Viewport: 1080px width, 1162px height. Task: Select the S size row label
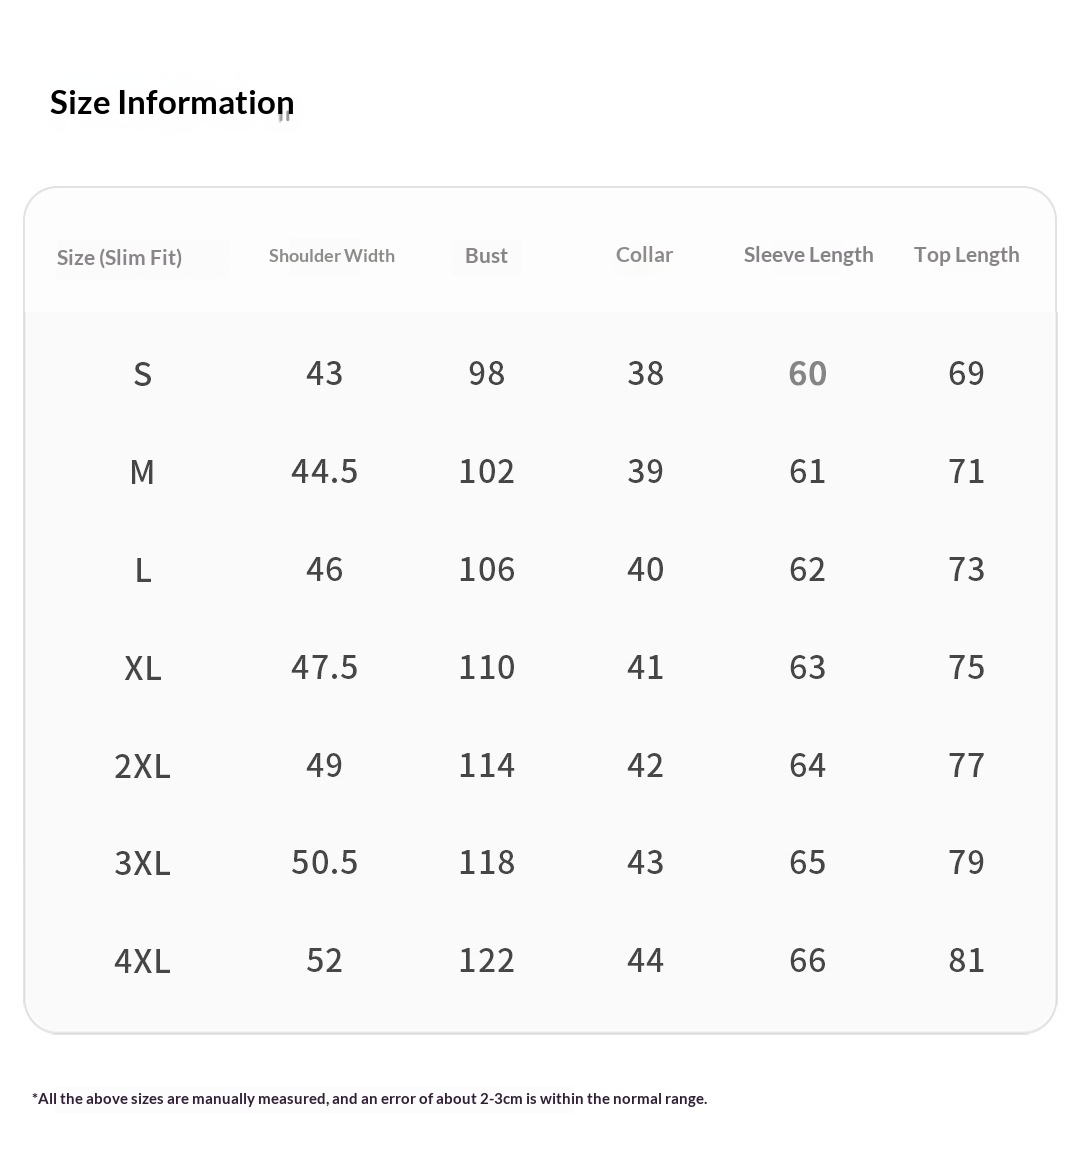143,374
